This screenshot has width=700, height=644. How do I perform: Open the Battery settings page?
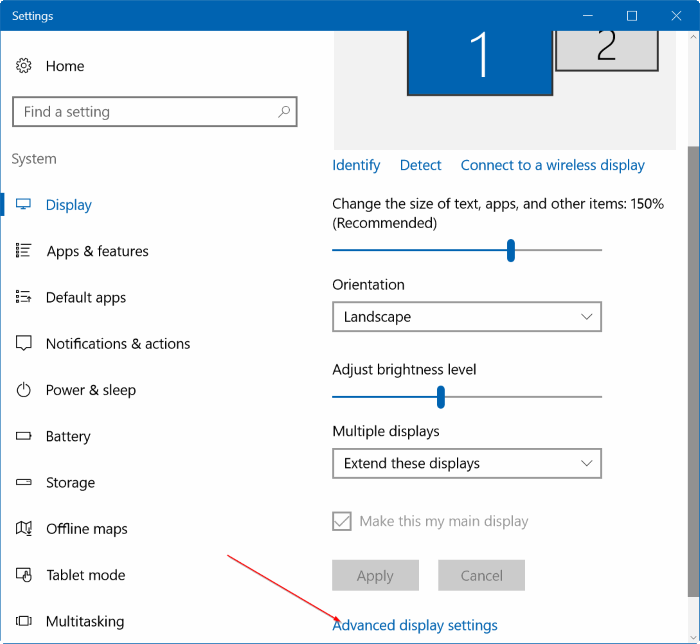68,436
